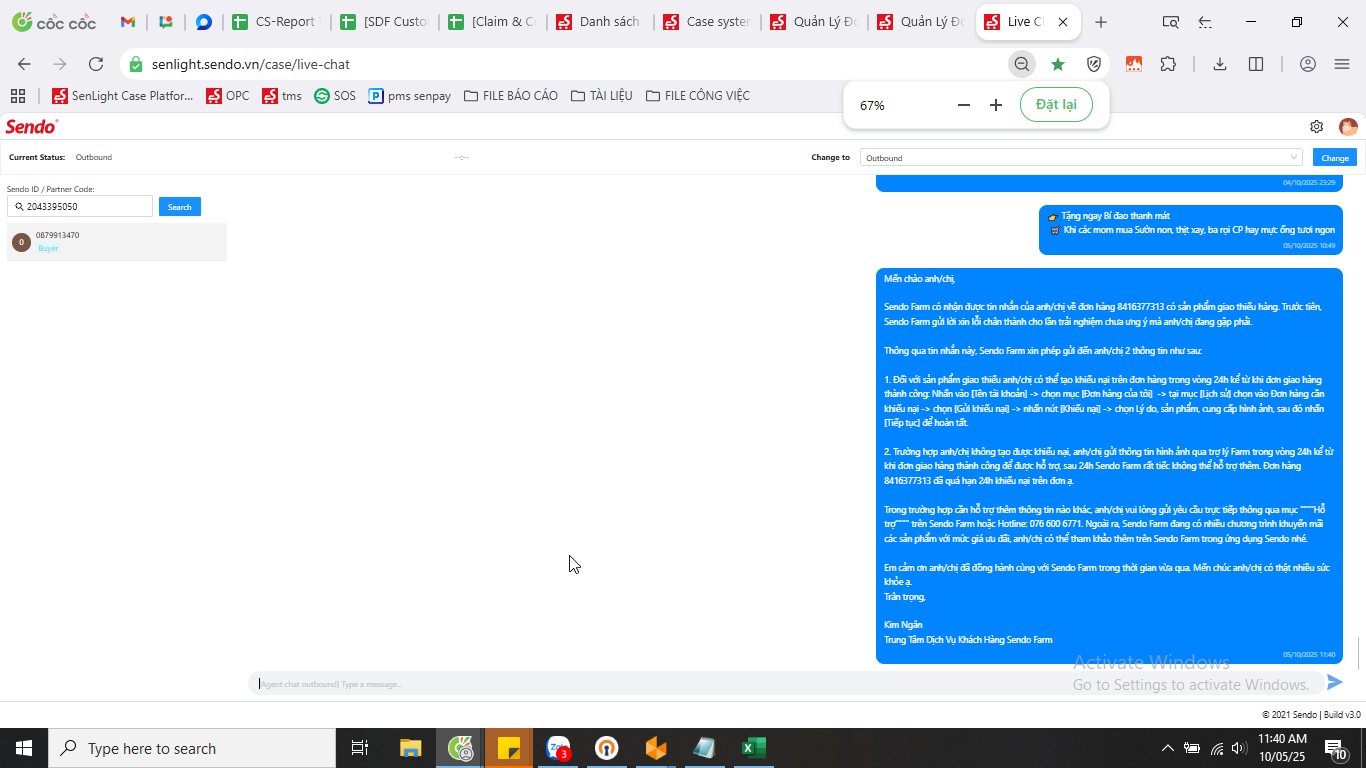Click the volume speaker tray icon

pos(1239,748)
